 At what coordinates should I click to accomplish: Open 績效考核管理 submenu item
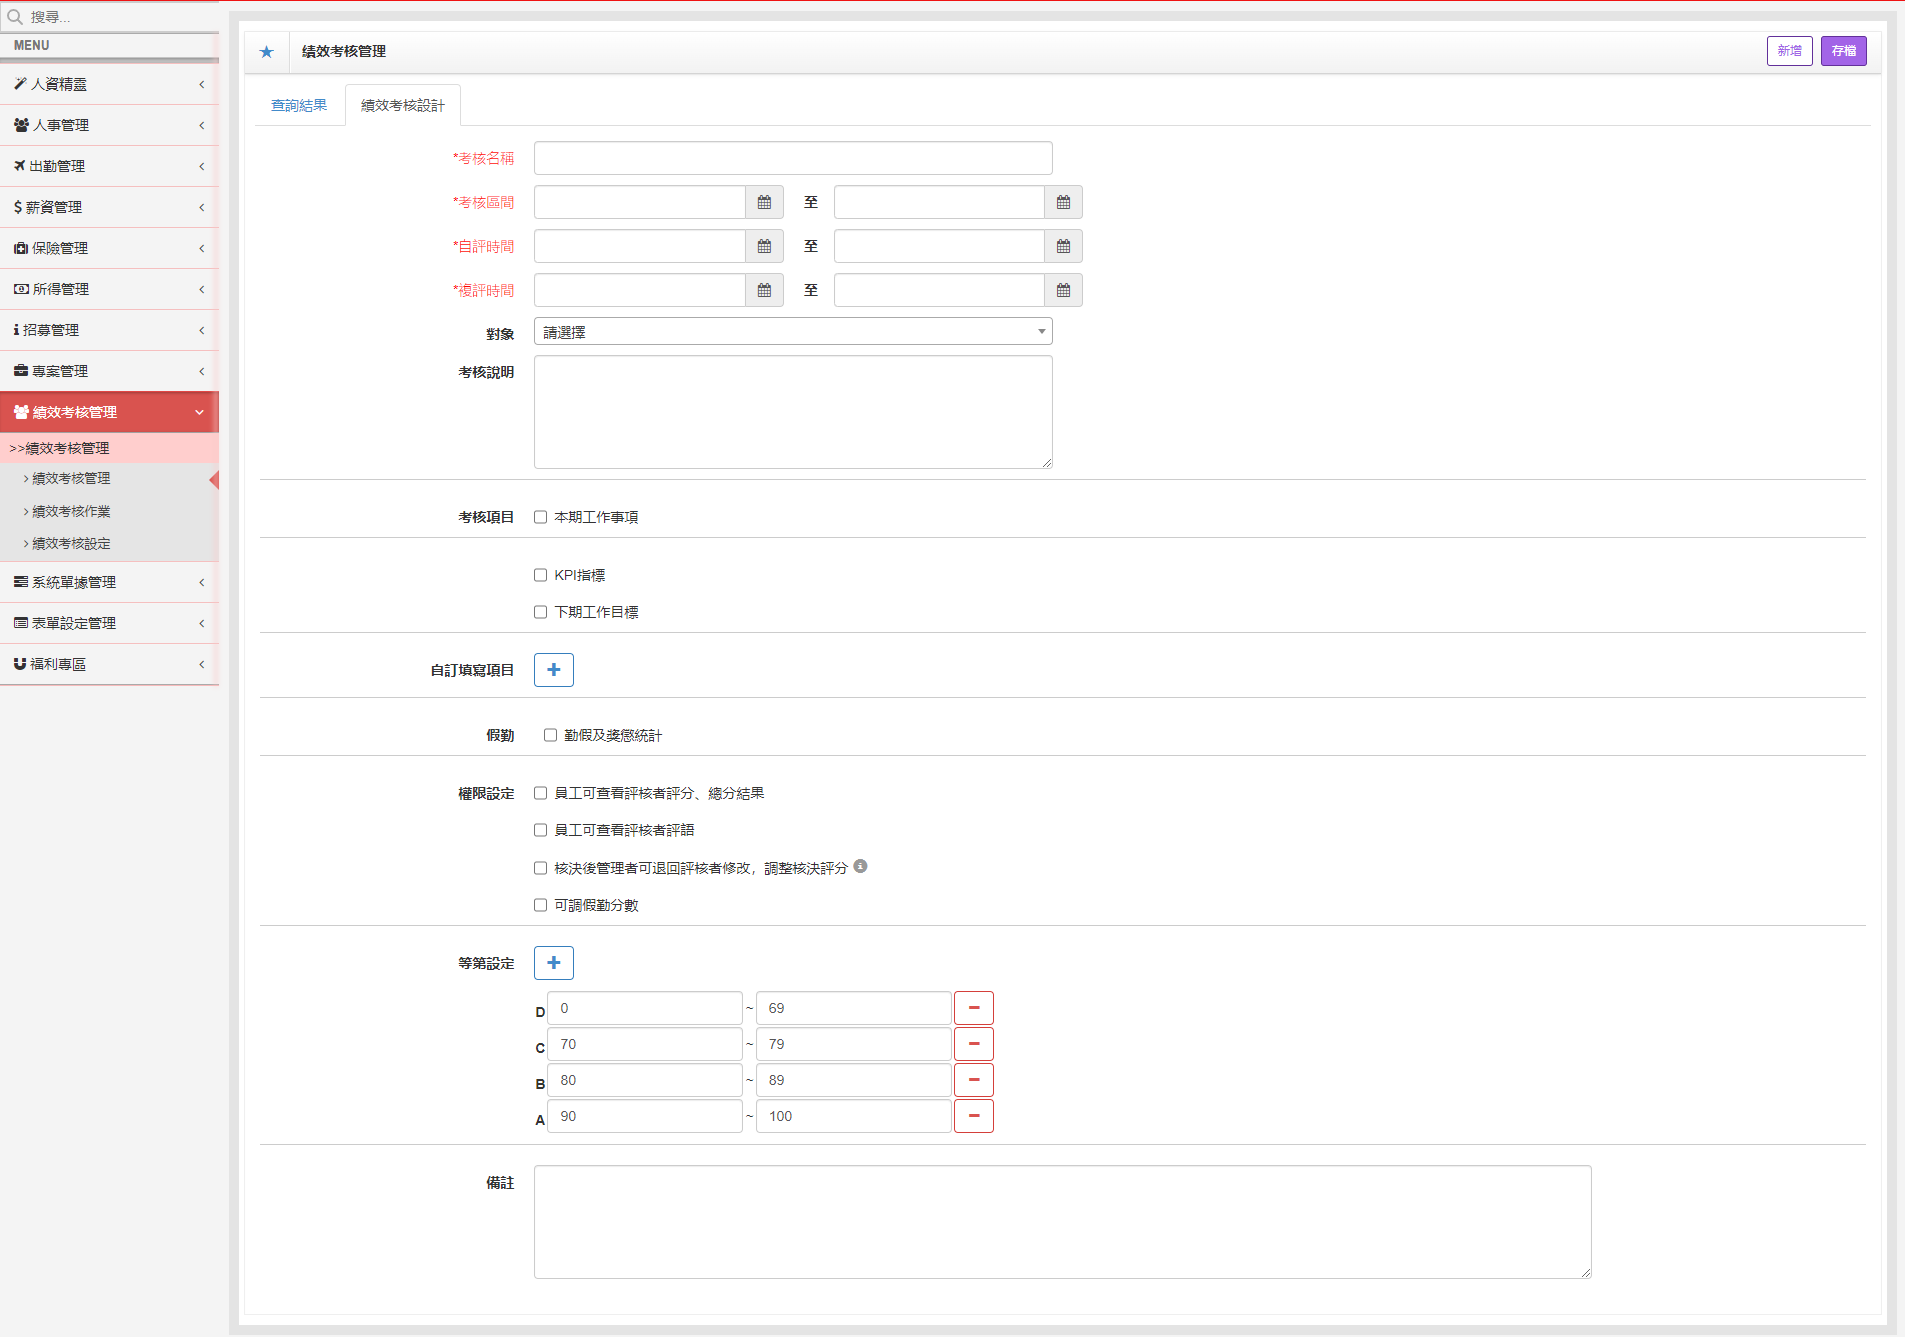pos(71,479)
